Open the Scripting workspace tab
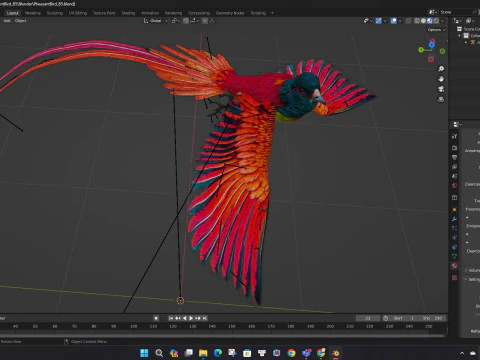The width and height of the screenshot is (480, 360). pos(258,13)
